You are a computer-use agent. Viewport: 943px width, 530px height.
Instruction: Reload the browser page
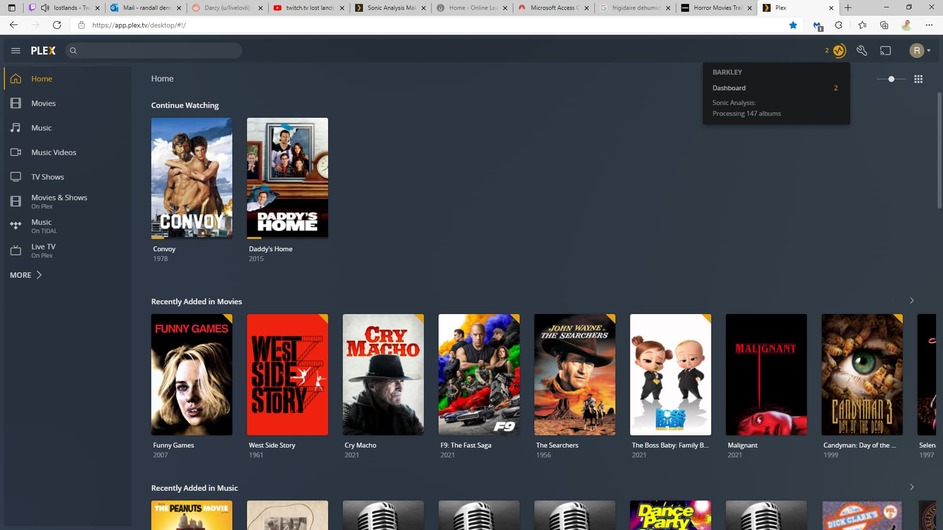click(57, 25)
